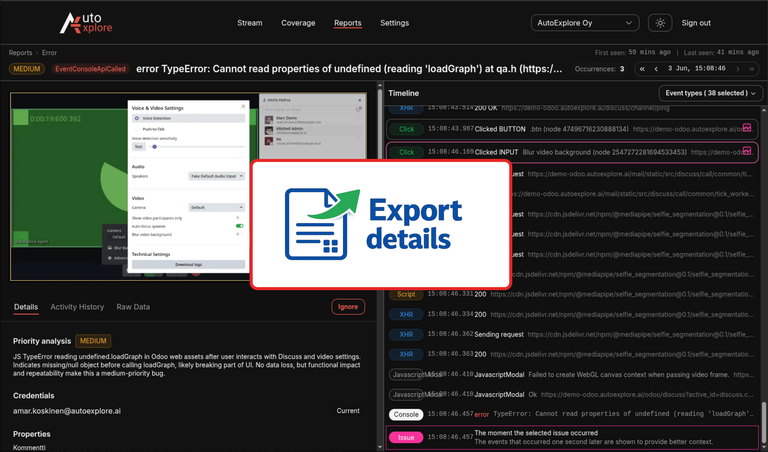
Task: Open the Voice & Video Settings screenshot preview
Action: [189, 187]
